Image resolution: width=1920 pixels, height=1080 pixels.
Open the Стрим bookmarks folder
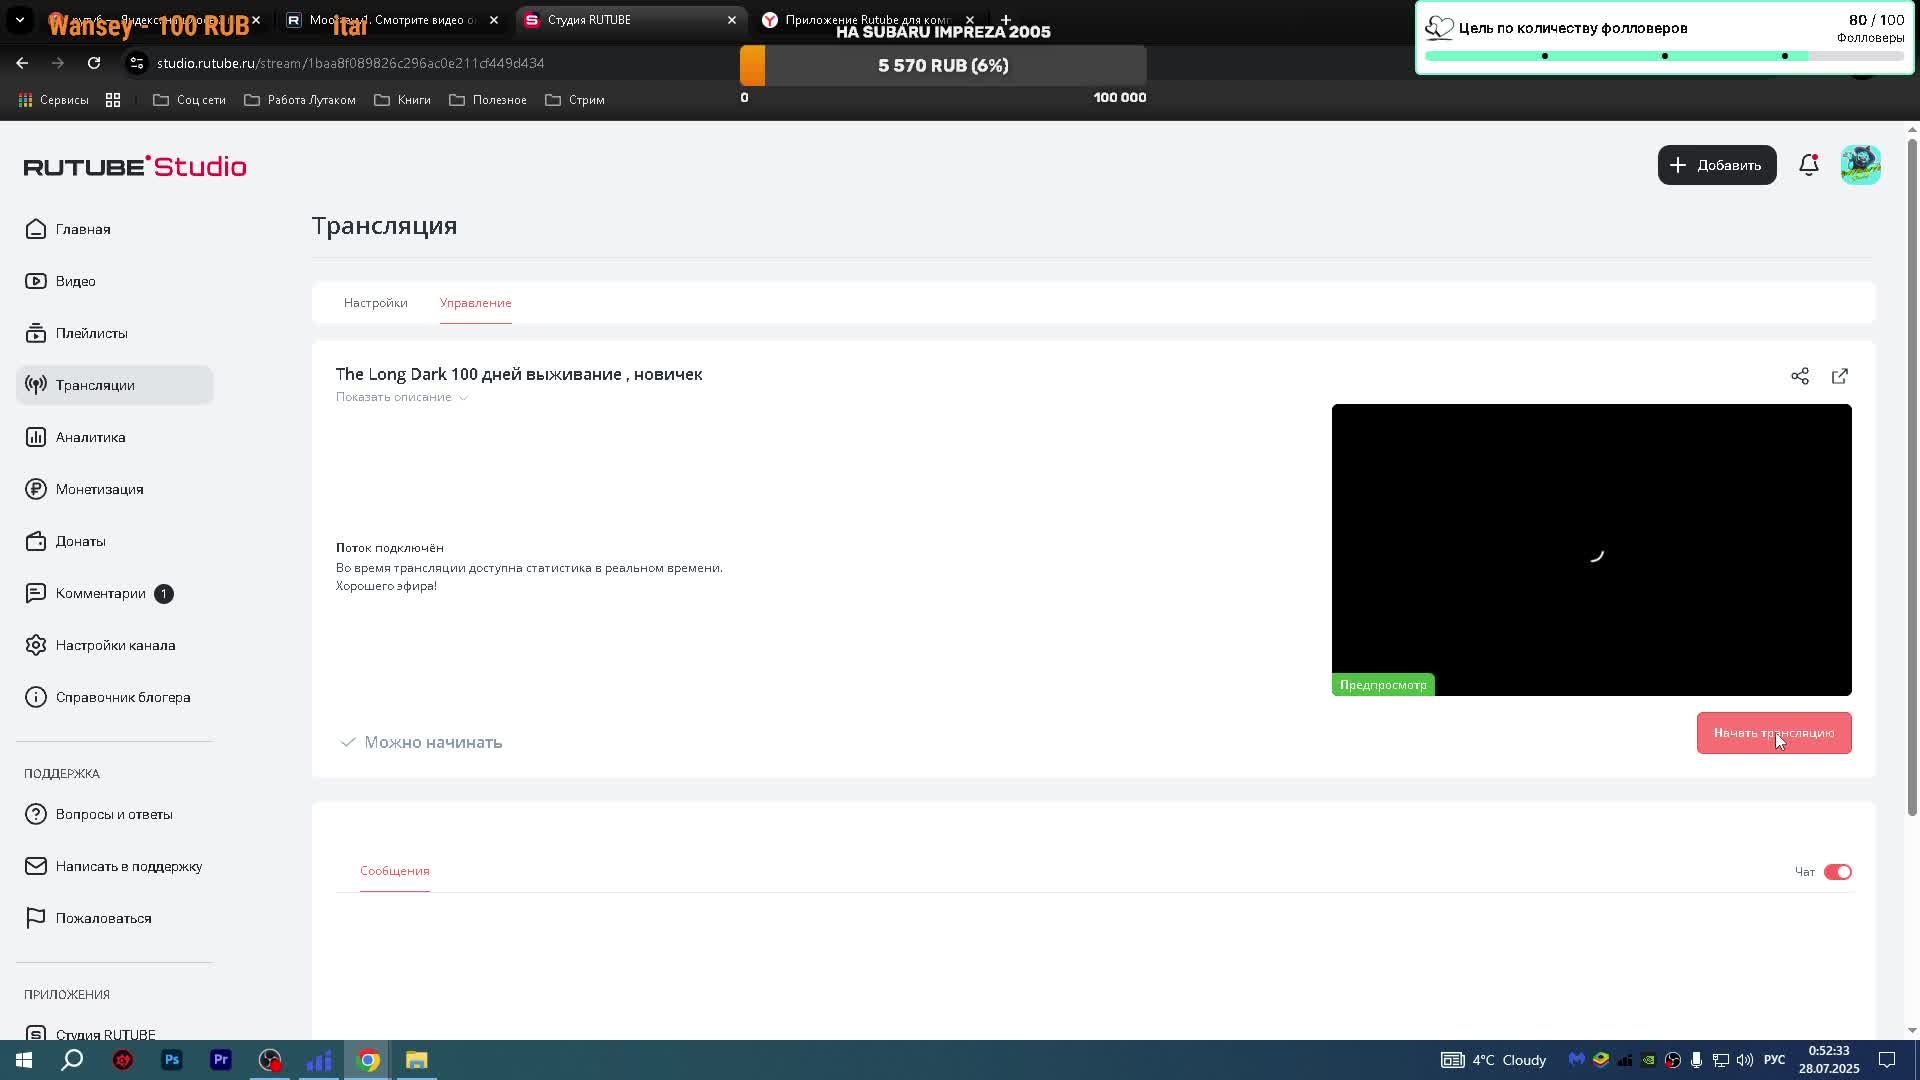click(x=575, y=100)
